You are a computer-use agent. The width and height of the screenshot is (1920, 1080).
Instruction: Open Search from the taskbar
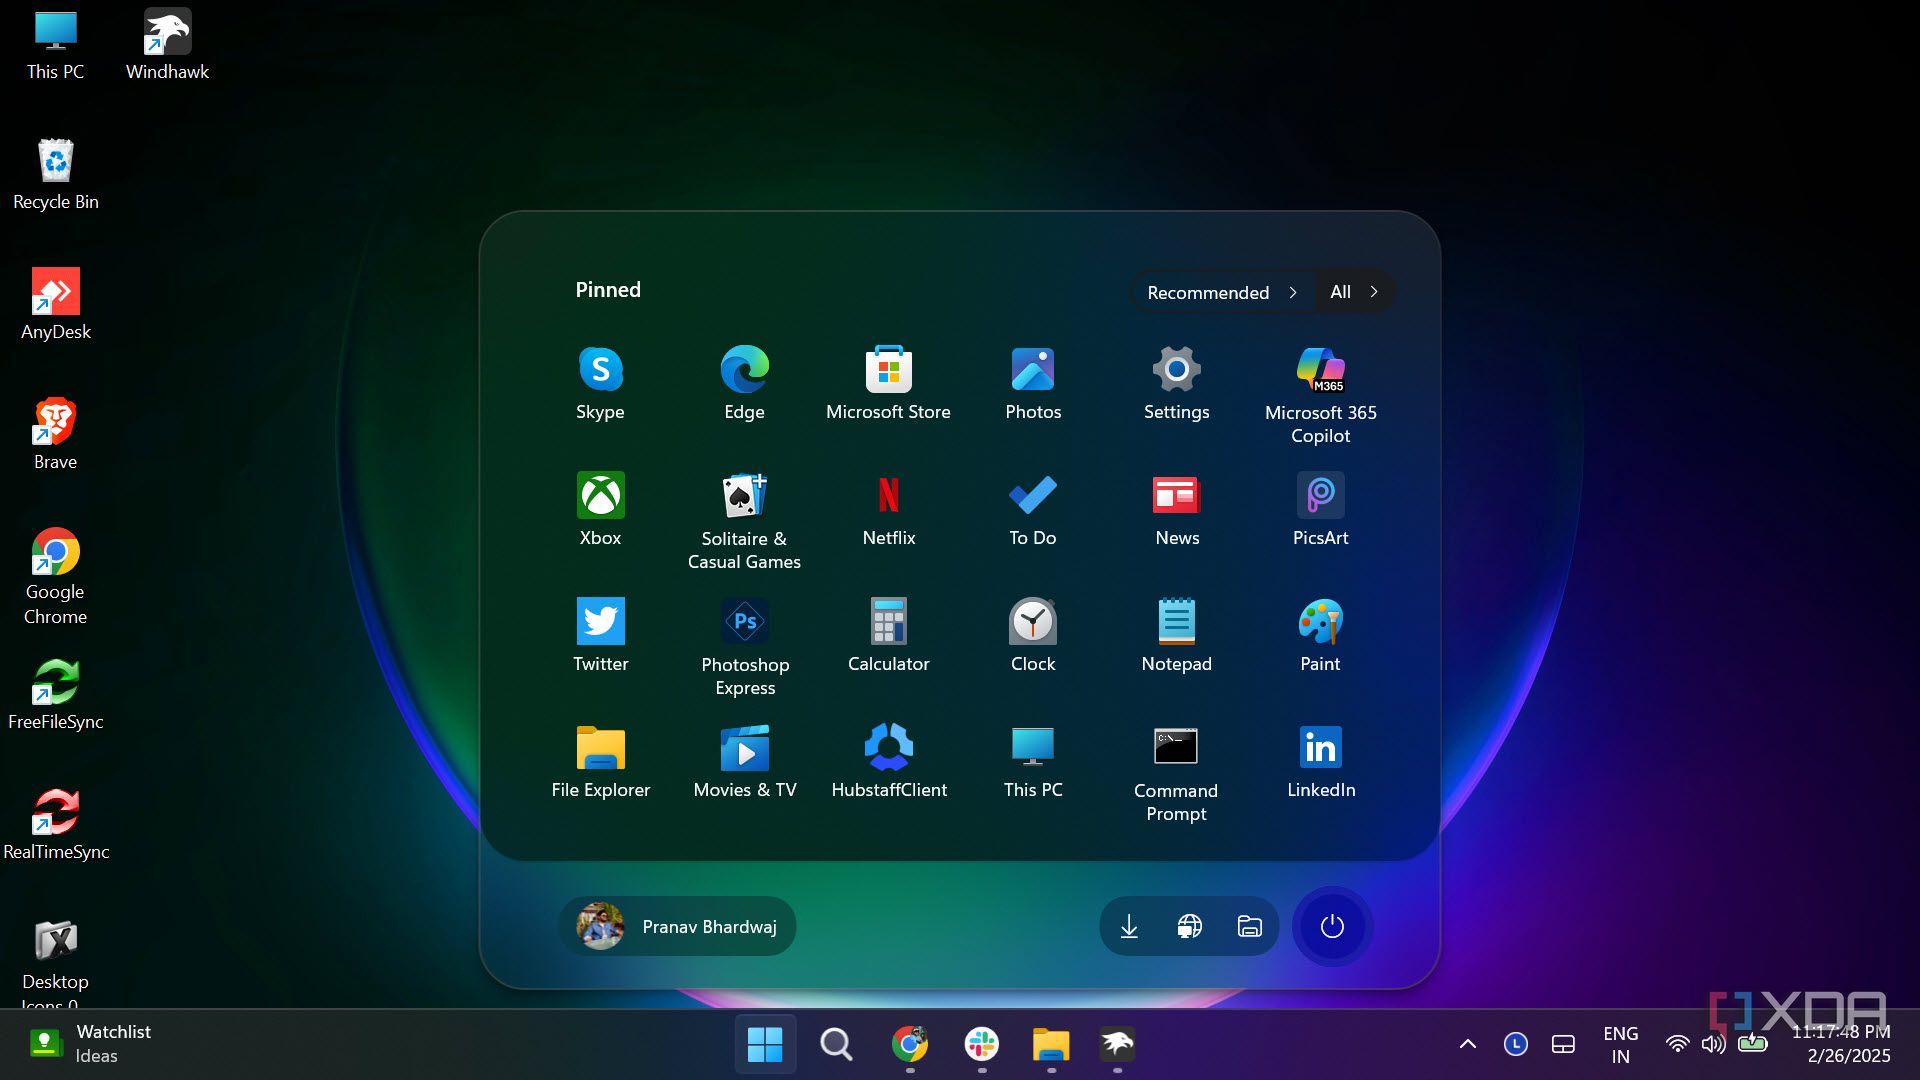click(x=836, y=1045)
